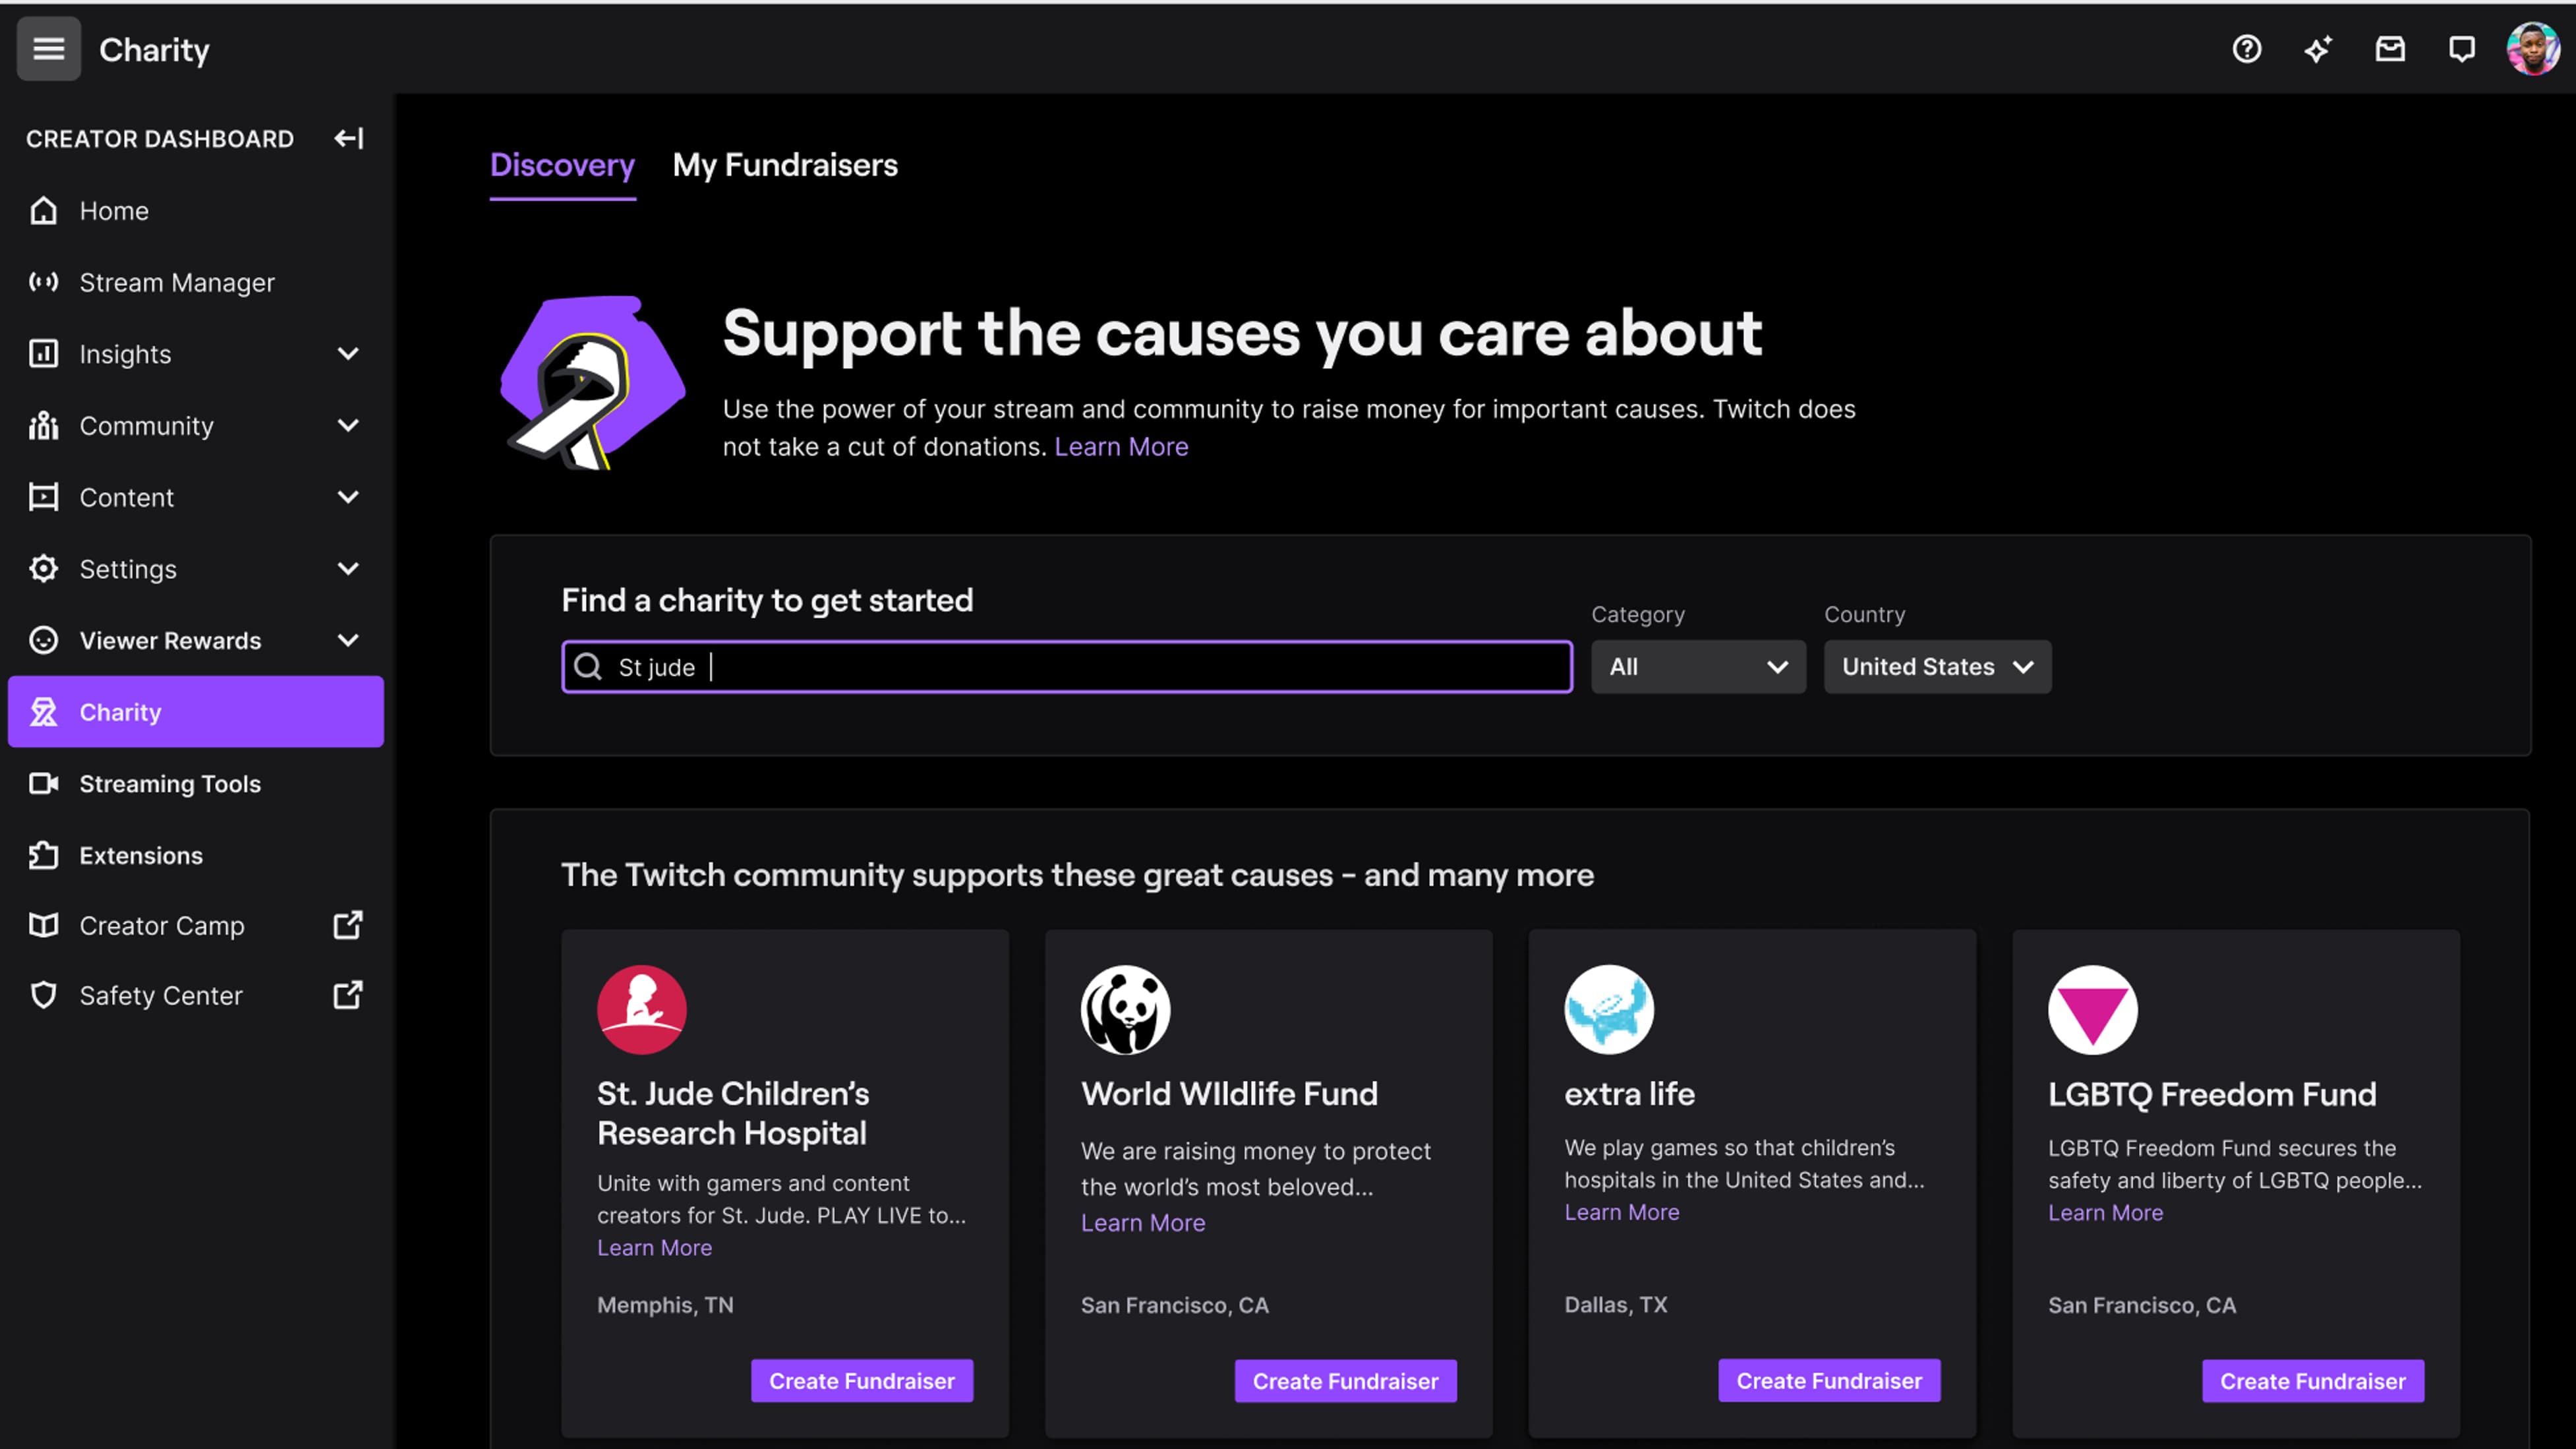The image size is (2576, 1449).
Task: Click the search magnifier icon in charity field
Action: (x=588, y=667)
